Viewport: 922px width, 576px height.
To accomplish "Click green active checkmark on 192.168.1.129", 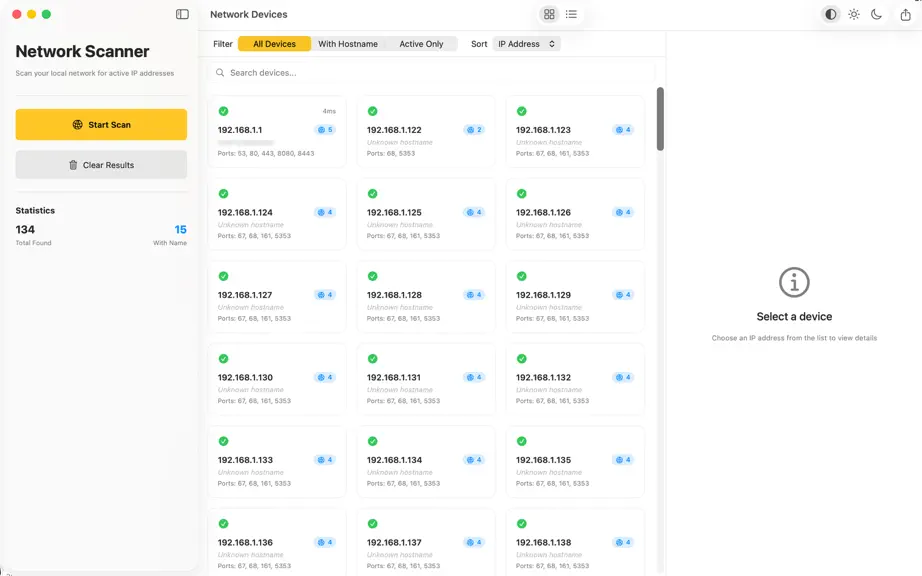I will [522, 276].
